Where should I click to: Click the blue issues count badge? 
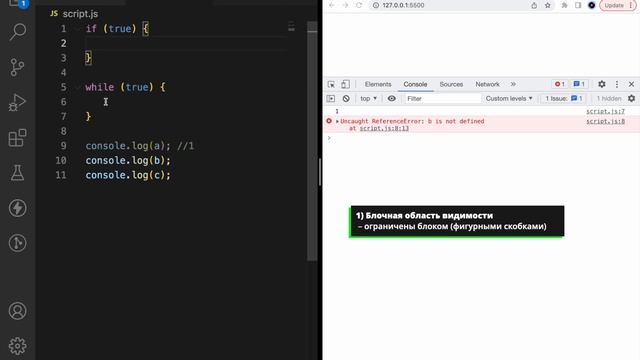pos(579,84)
